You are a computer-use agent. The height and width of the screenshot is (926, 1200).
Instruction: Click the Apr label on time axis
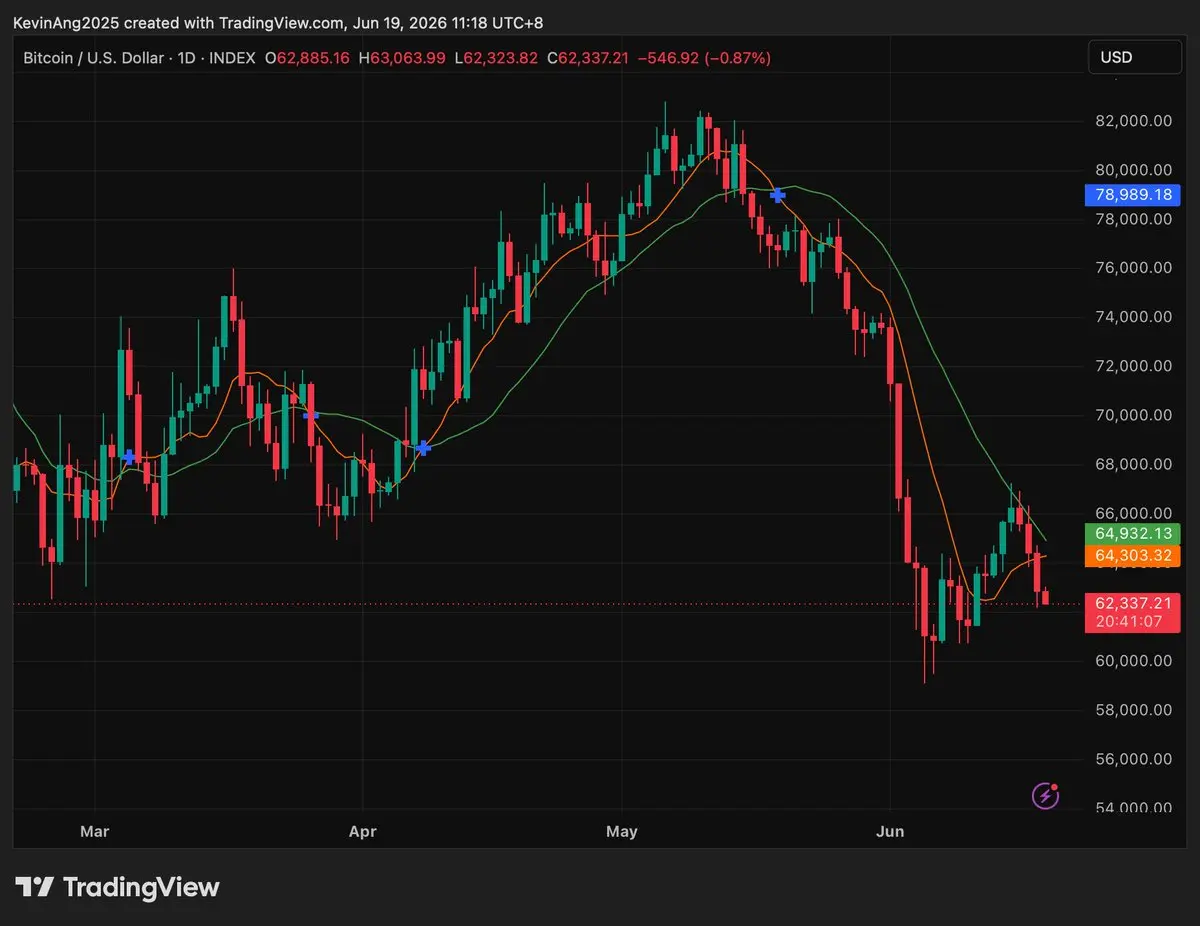pyautogui.click(x=362, y=831)
